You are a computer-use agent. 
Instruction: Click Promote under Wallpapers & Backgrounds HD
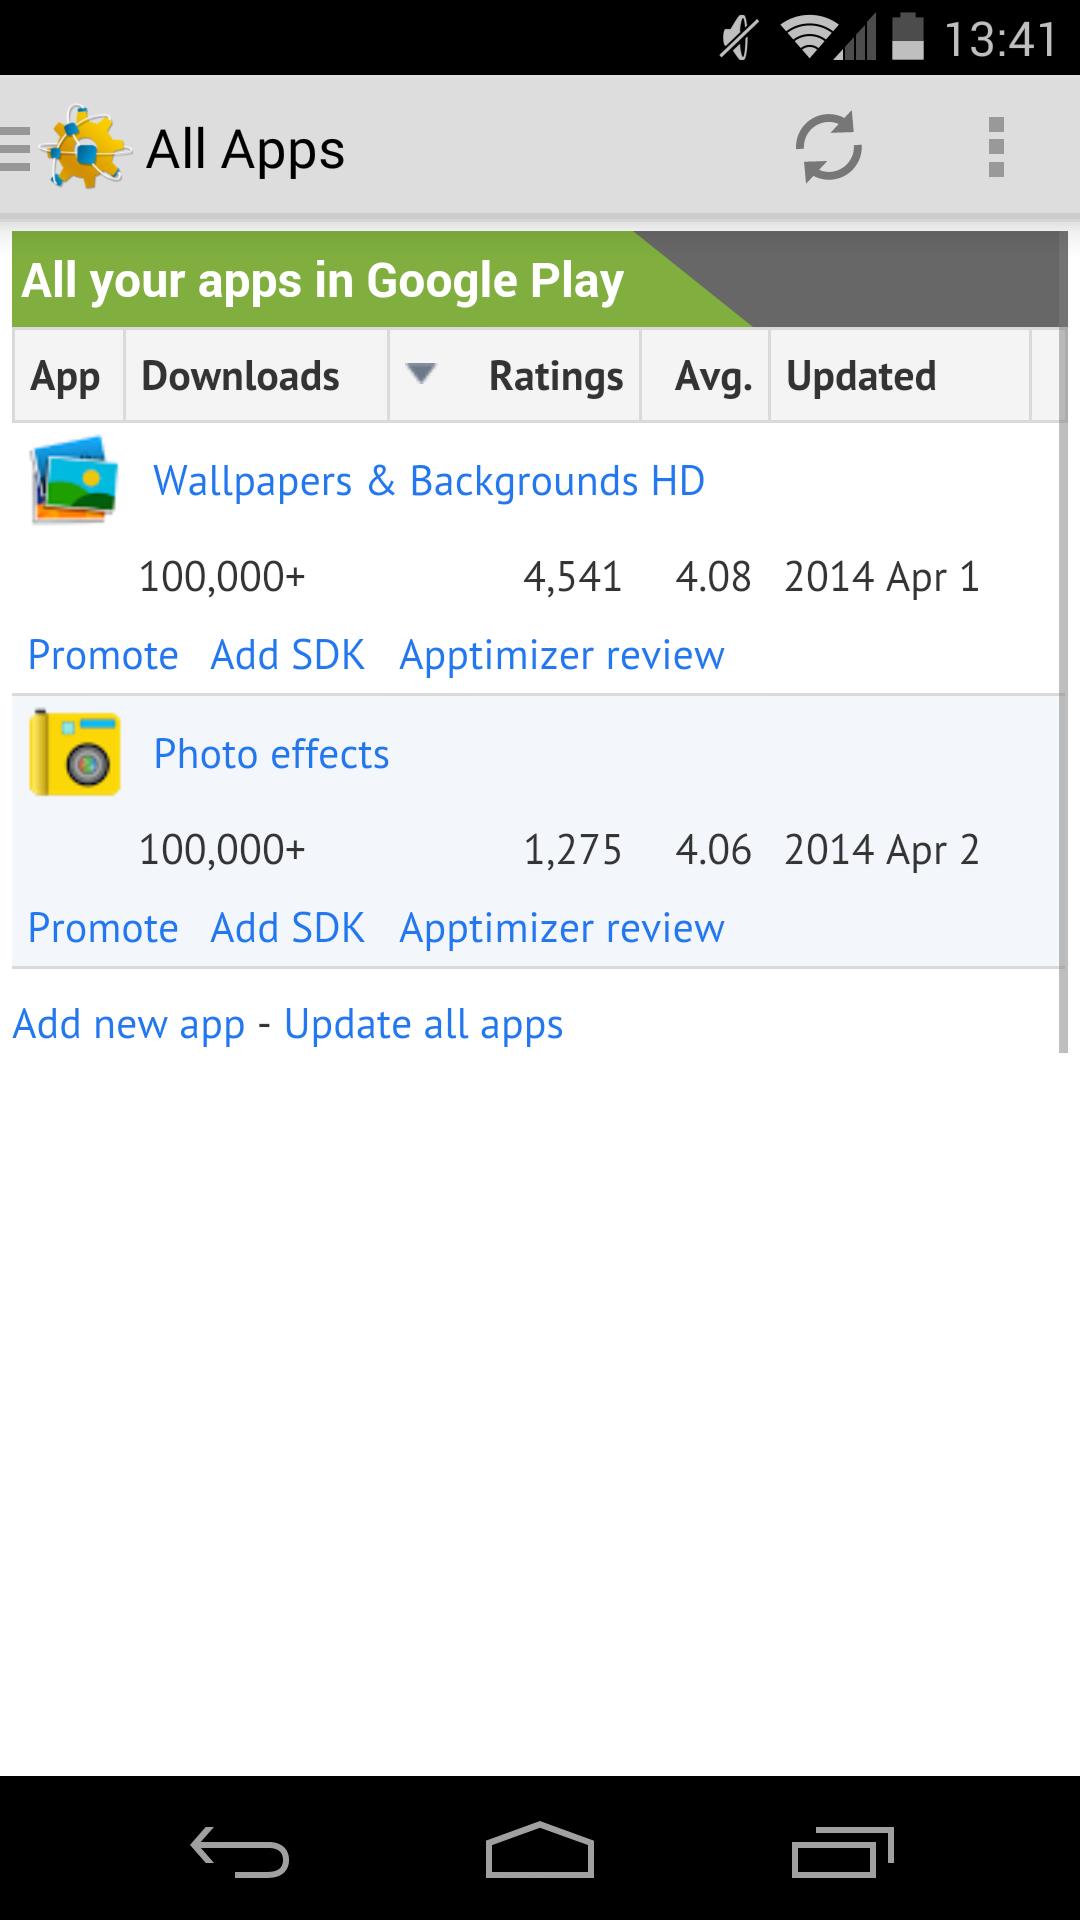pos(103,655)
